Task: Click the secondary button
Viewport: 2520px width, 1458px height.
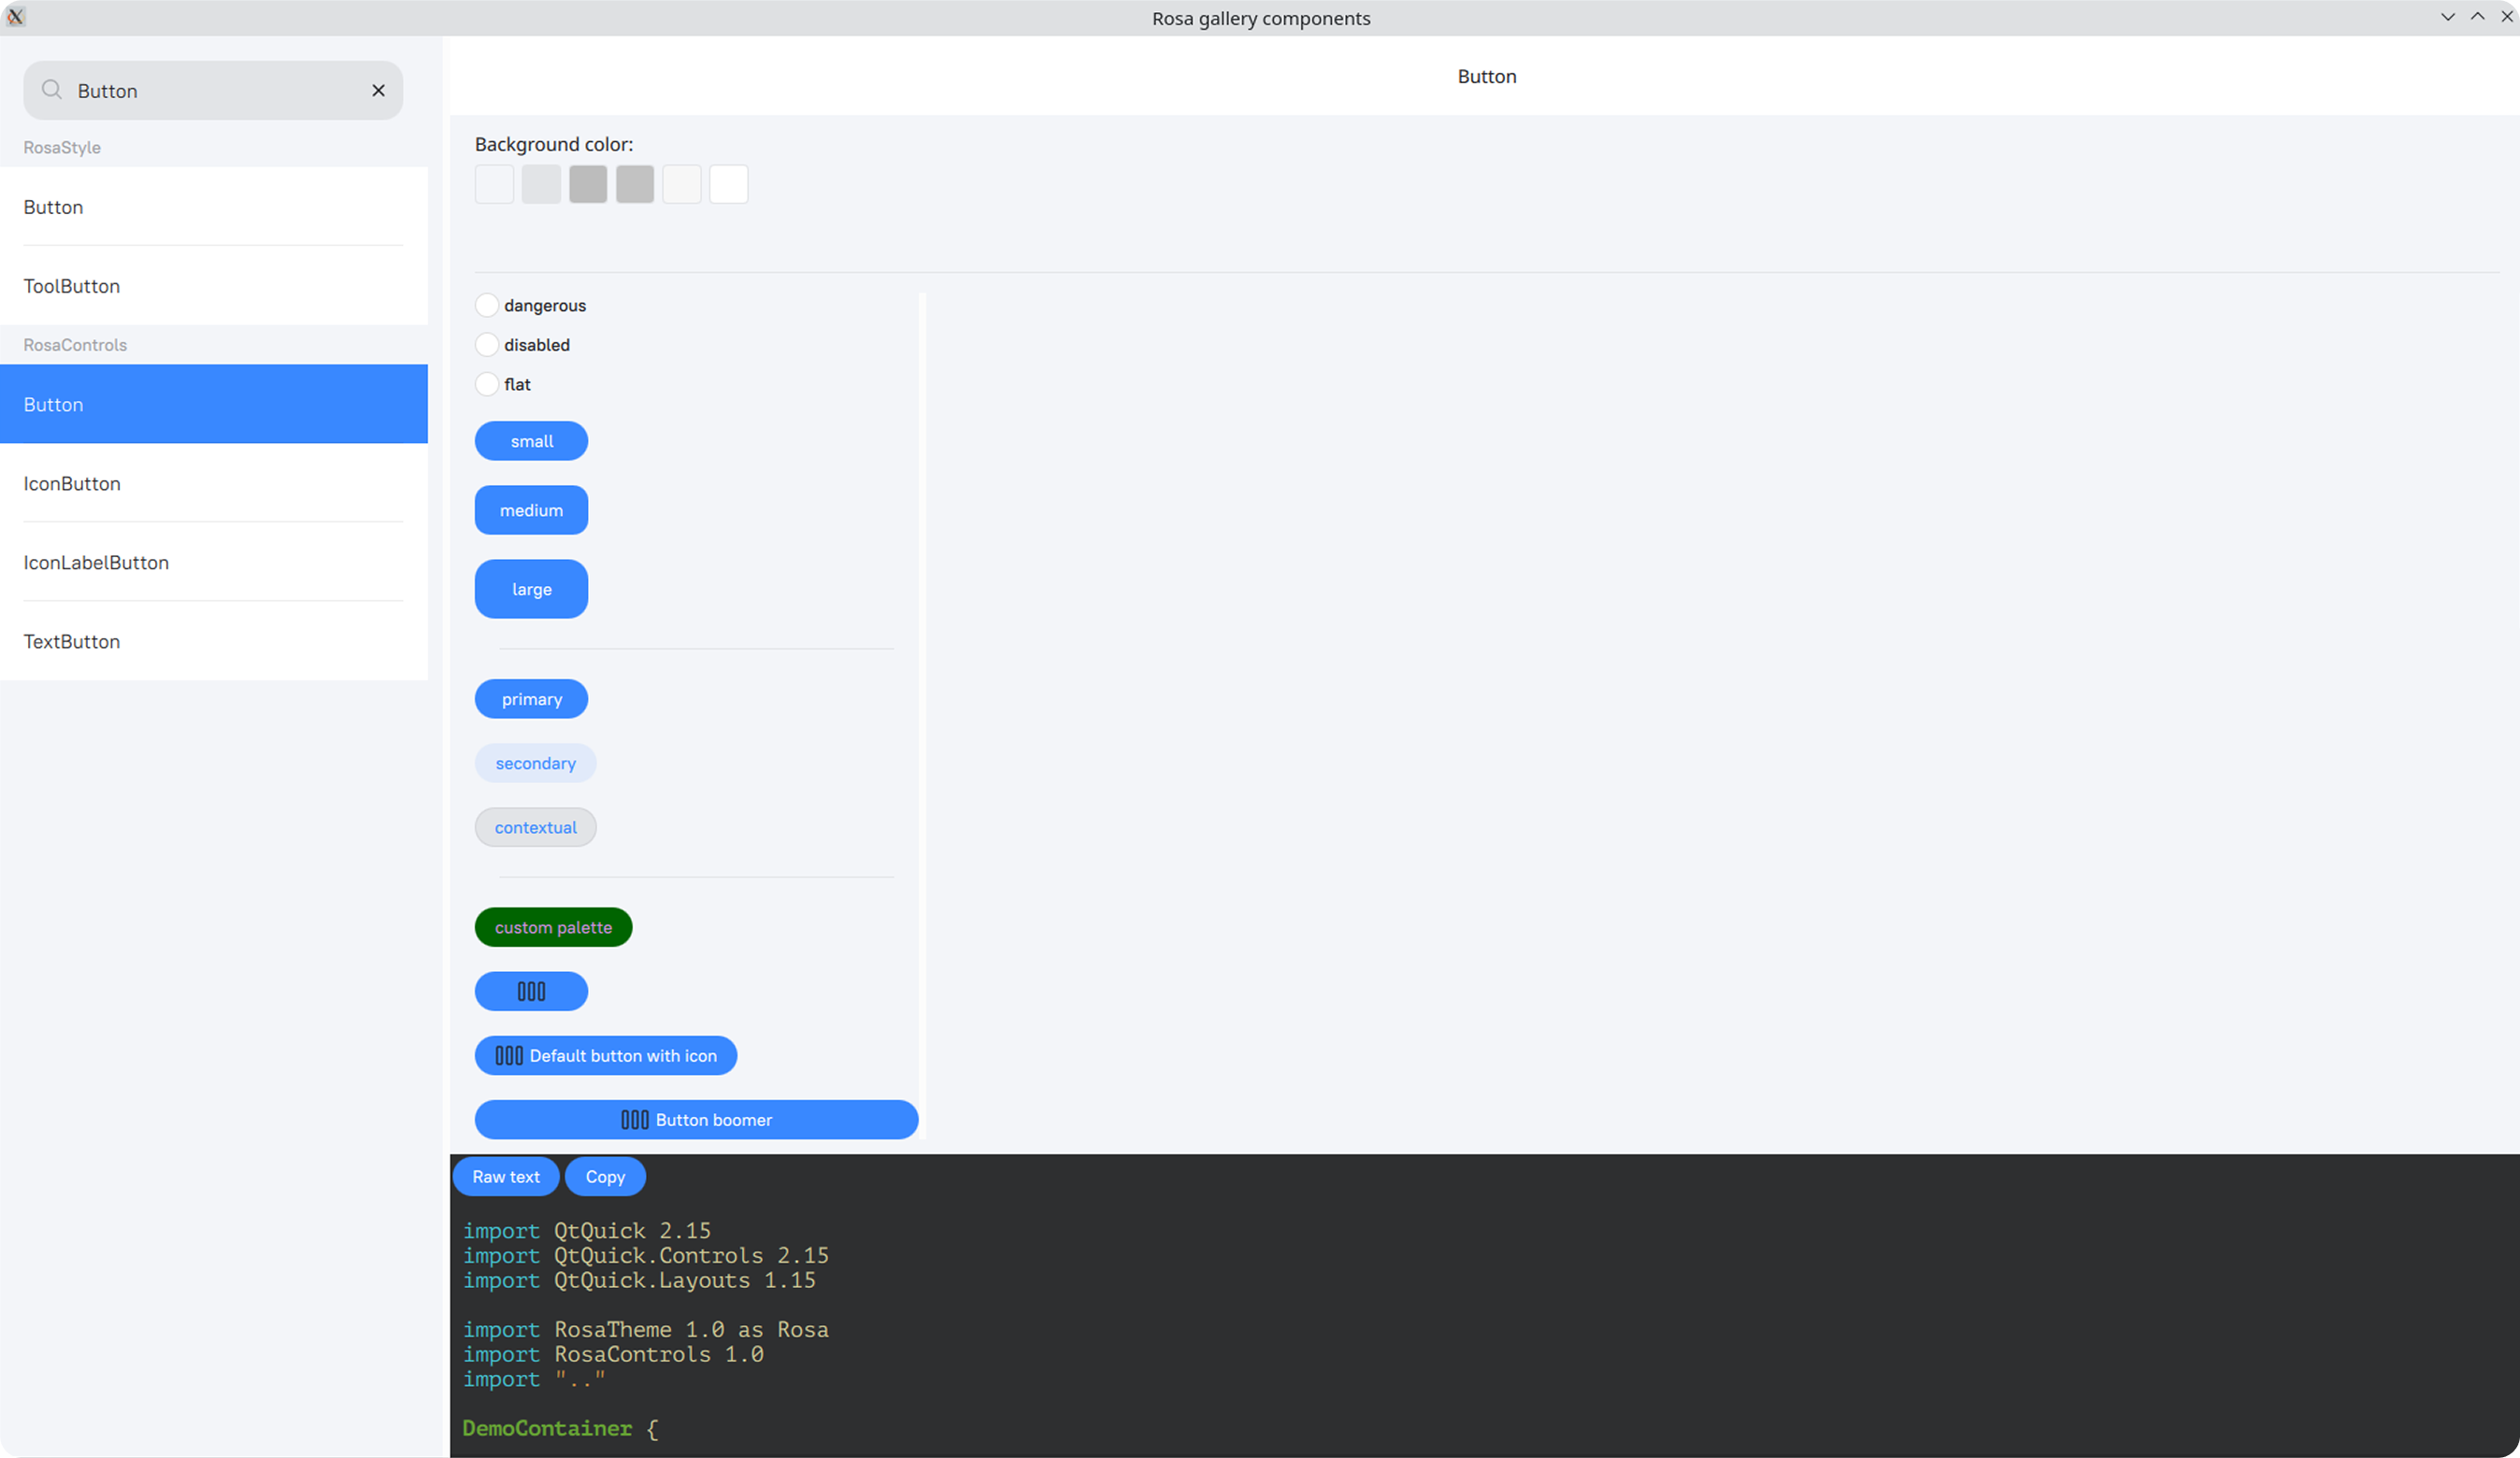Action: [535, 763]
